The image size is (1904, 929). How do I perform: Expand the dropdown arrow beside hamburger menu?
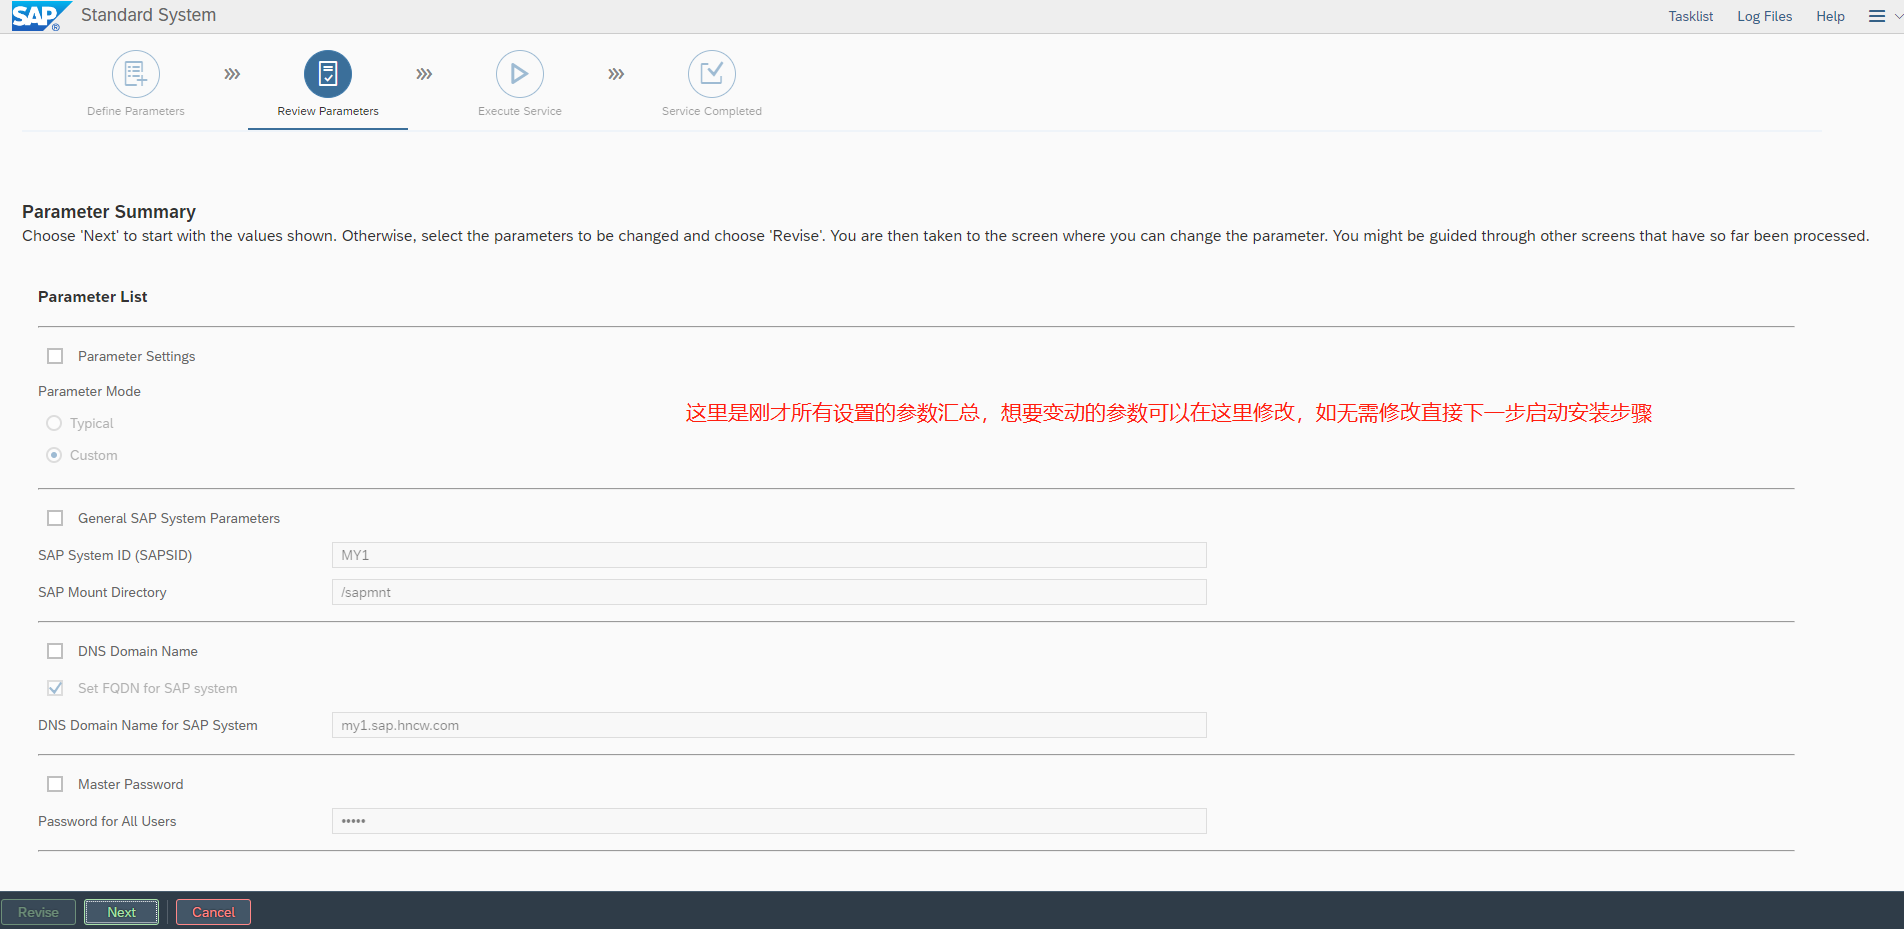point(1898,16)
